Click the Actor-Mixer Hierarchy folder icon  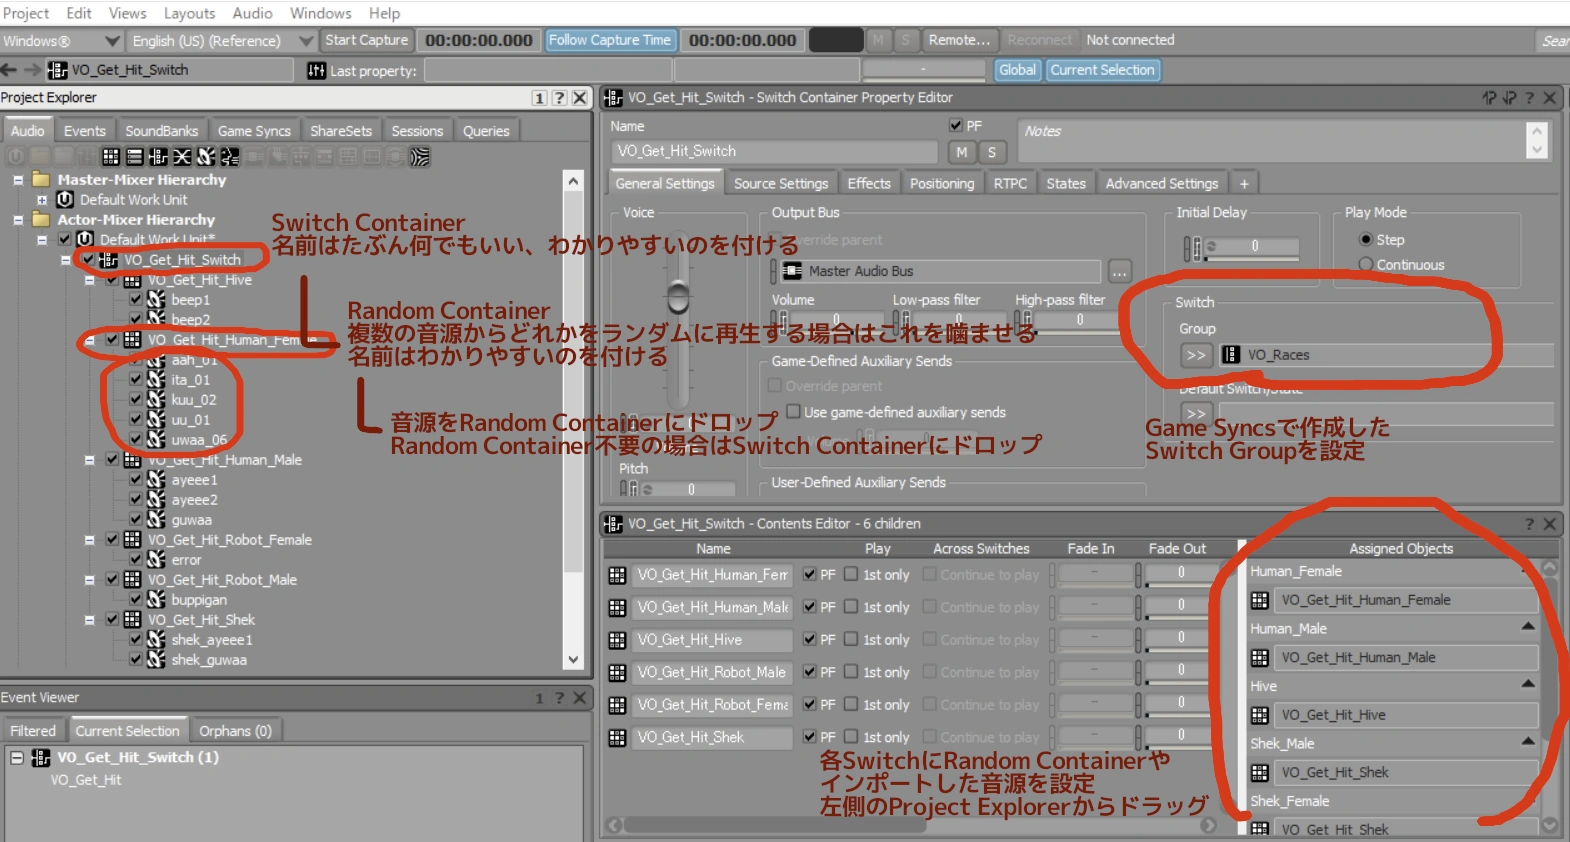(41, 219)
